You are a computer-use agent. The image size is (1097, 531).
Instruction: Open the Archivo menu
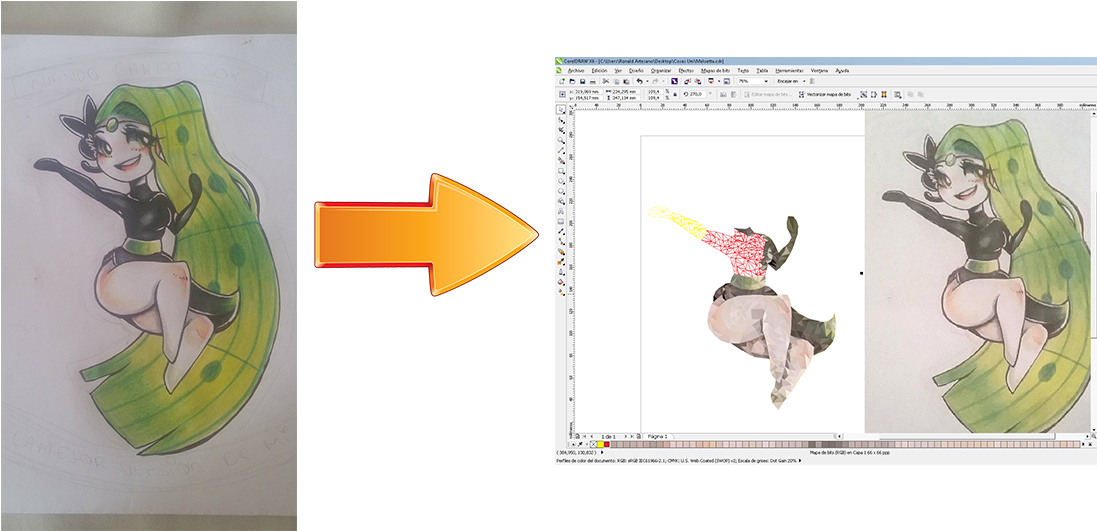575,71
